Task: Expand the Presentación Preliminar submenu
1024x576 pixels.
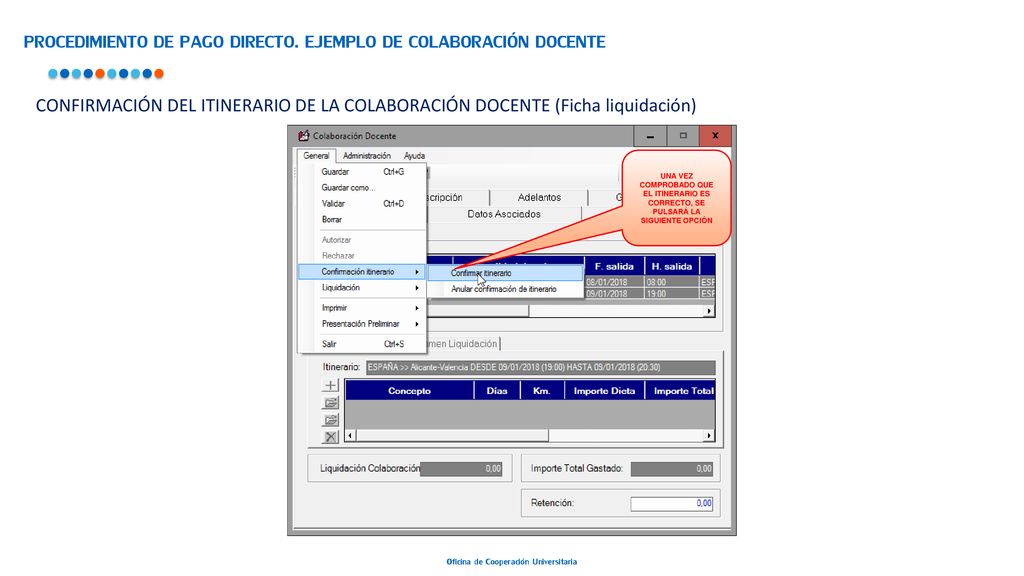Action: click(x=362, y=324)
